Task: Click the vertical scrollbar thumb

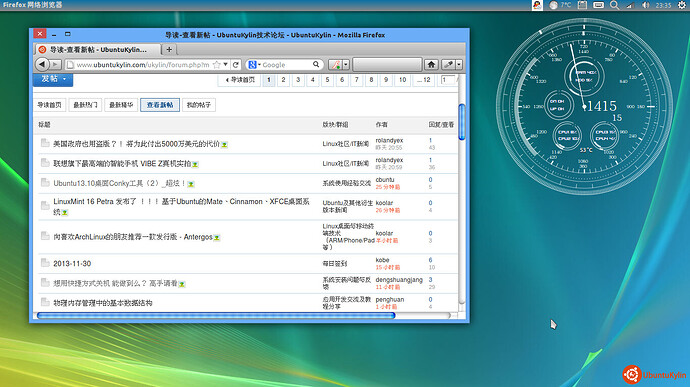Action: [x=462, y=122]
